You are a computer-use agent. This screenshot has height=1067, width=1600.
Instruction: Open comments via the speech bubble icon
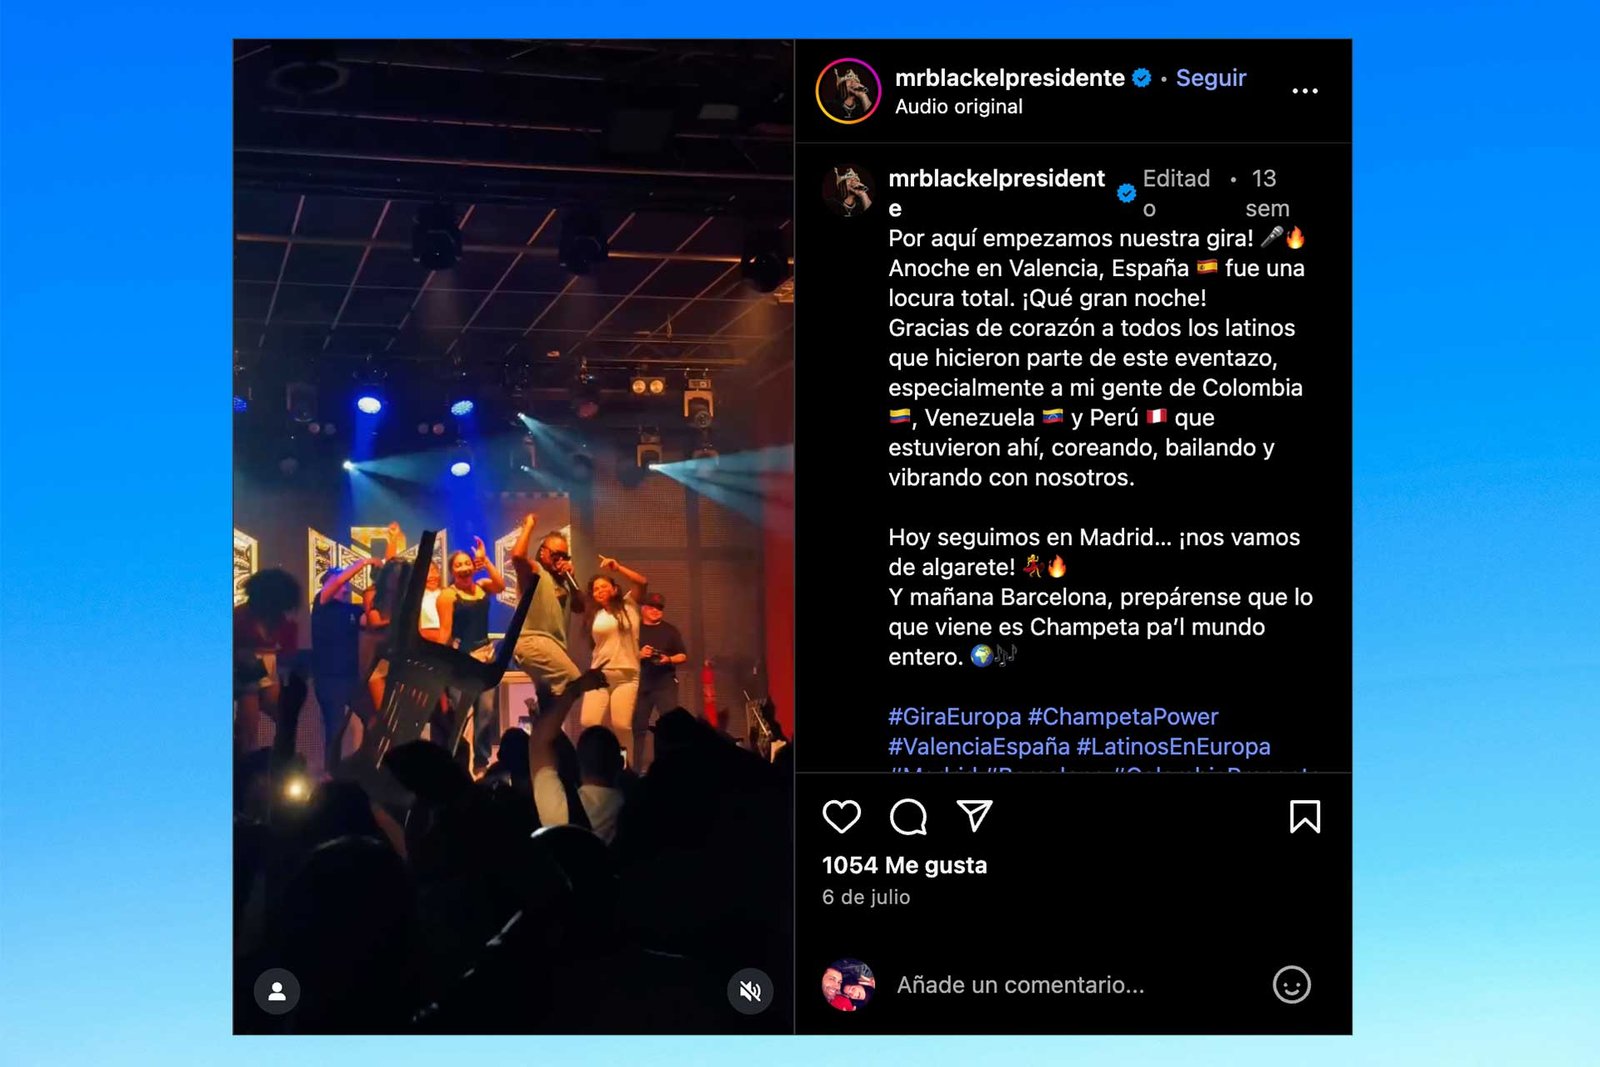[x=908, y=817]
